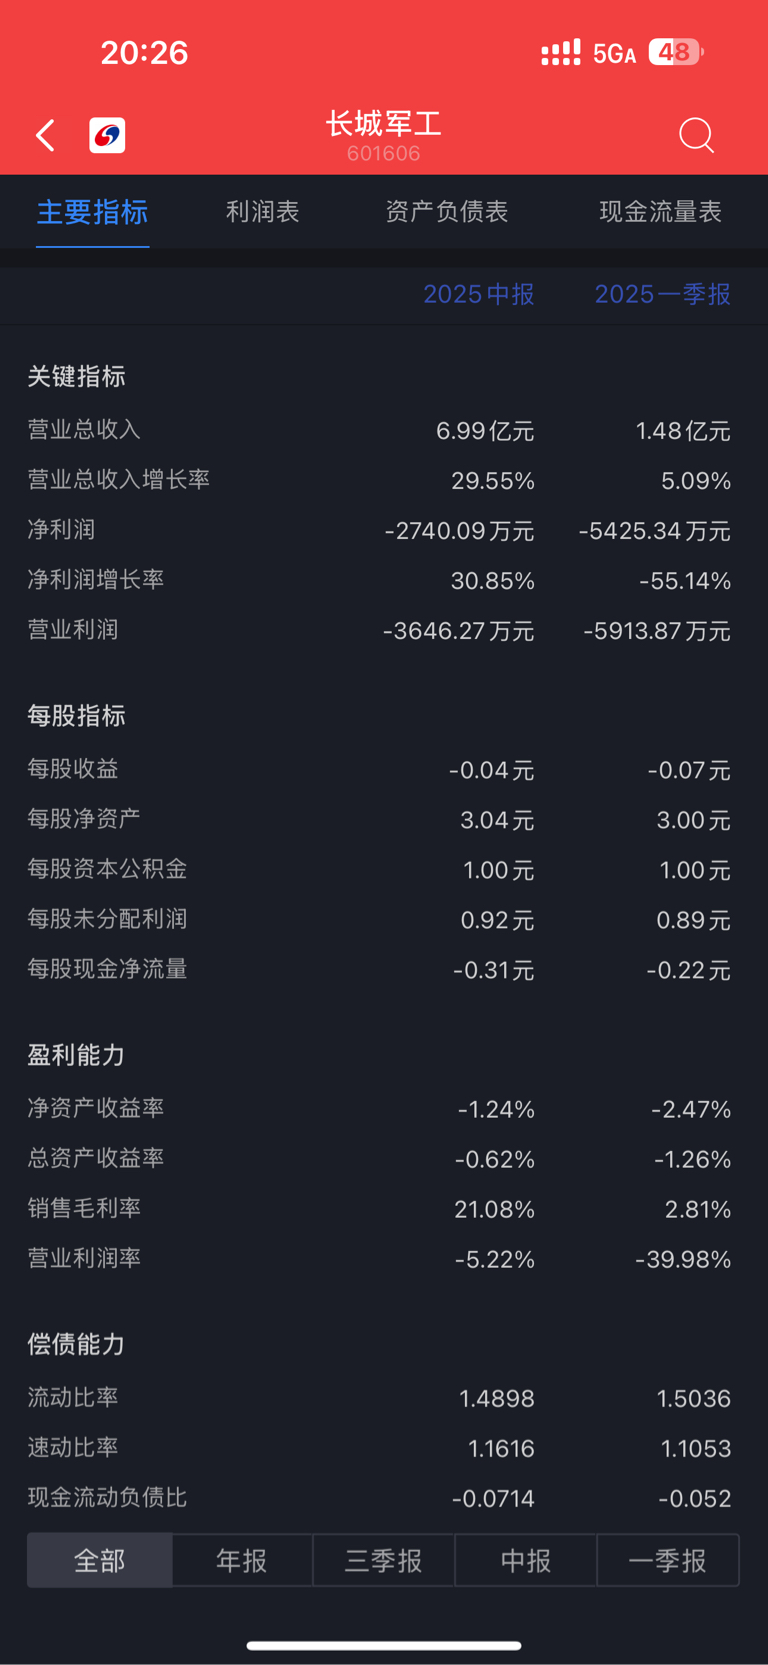Image resolution: width=768 pixels, height=1665 pixels.
Task: Select the 现金流量表 tab
Action: (x=660, y=212)
